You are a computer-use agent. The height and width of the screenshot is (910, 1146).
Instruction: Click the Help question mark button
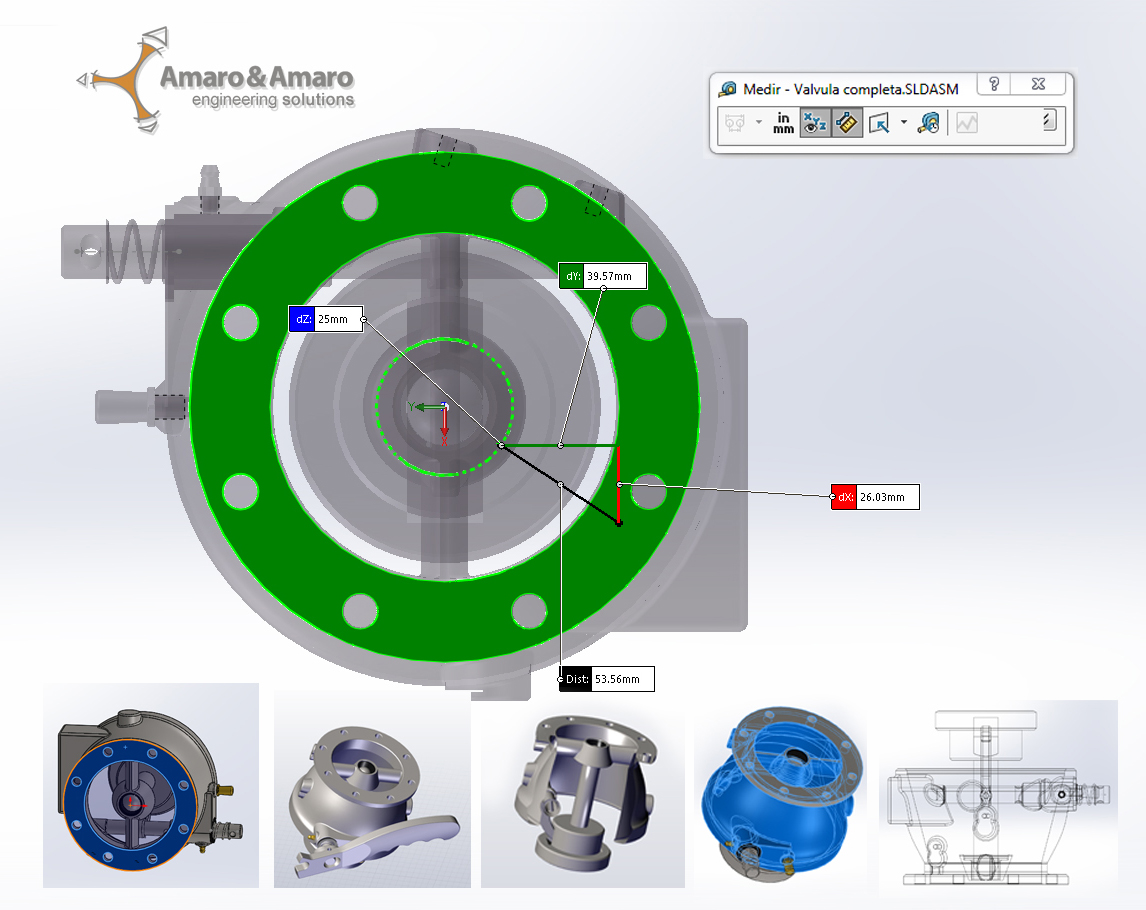(x=994, y=86)
